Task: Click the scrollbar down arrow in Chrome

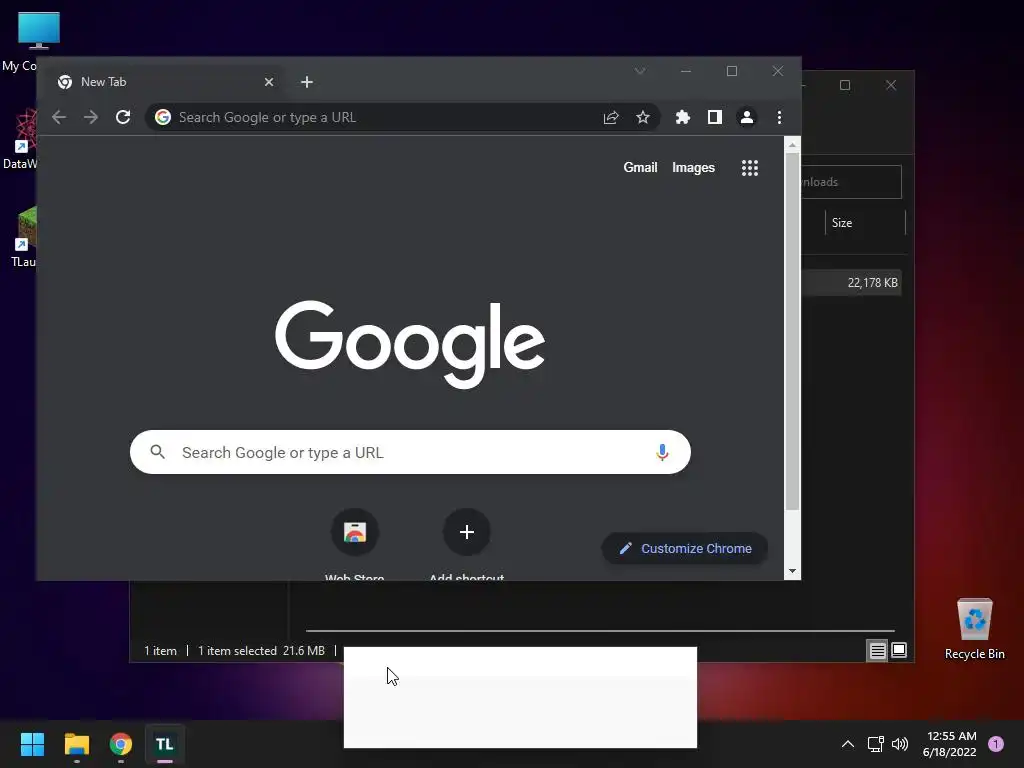Action: [792, 571]
